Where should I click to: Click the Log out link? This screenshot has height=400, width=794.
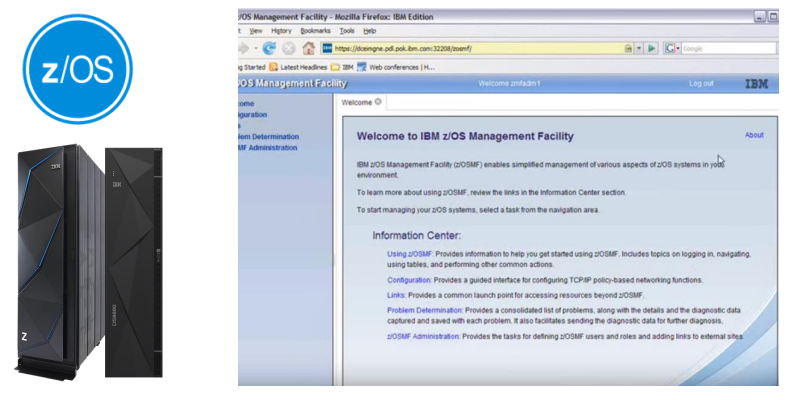[701, 84]
